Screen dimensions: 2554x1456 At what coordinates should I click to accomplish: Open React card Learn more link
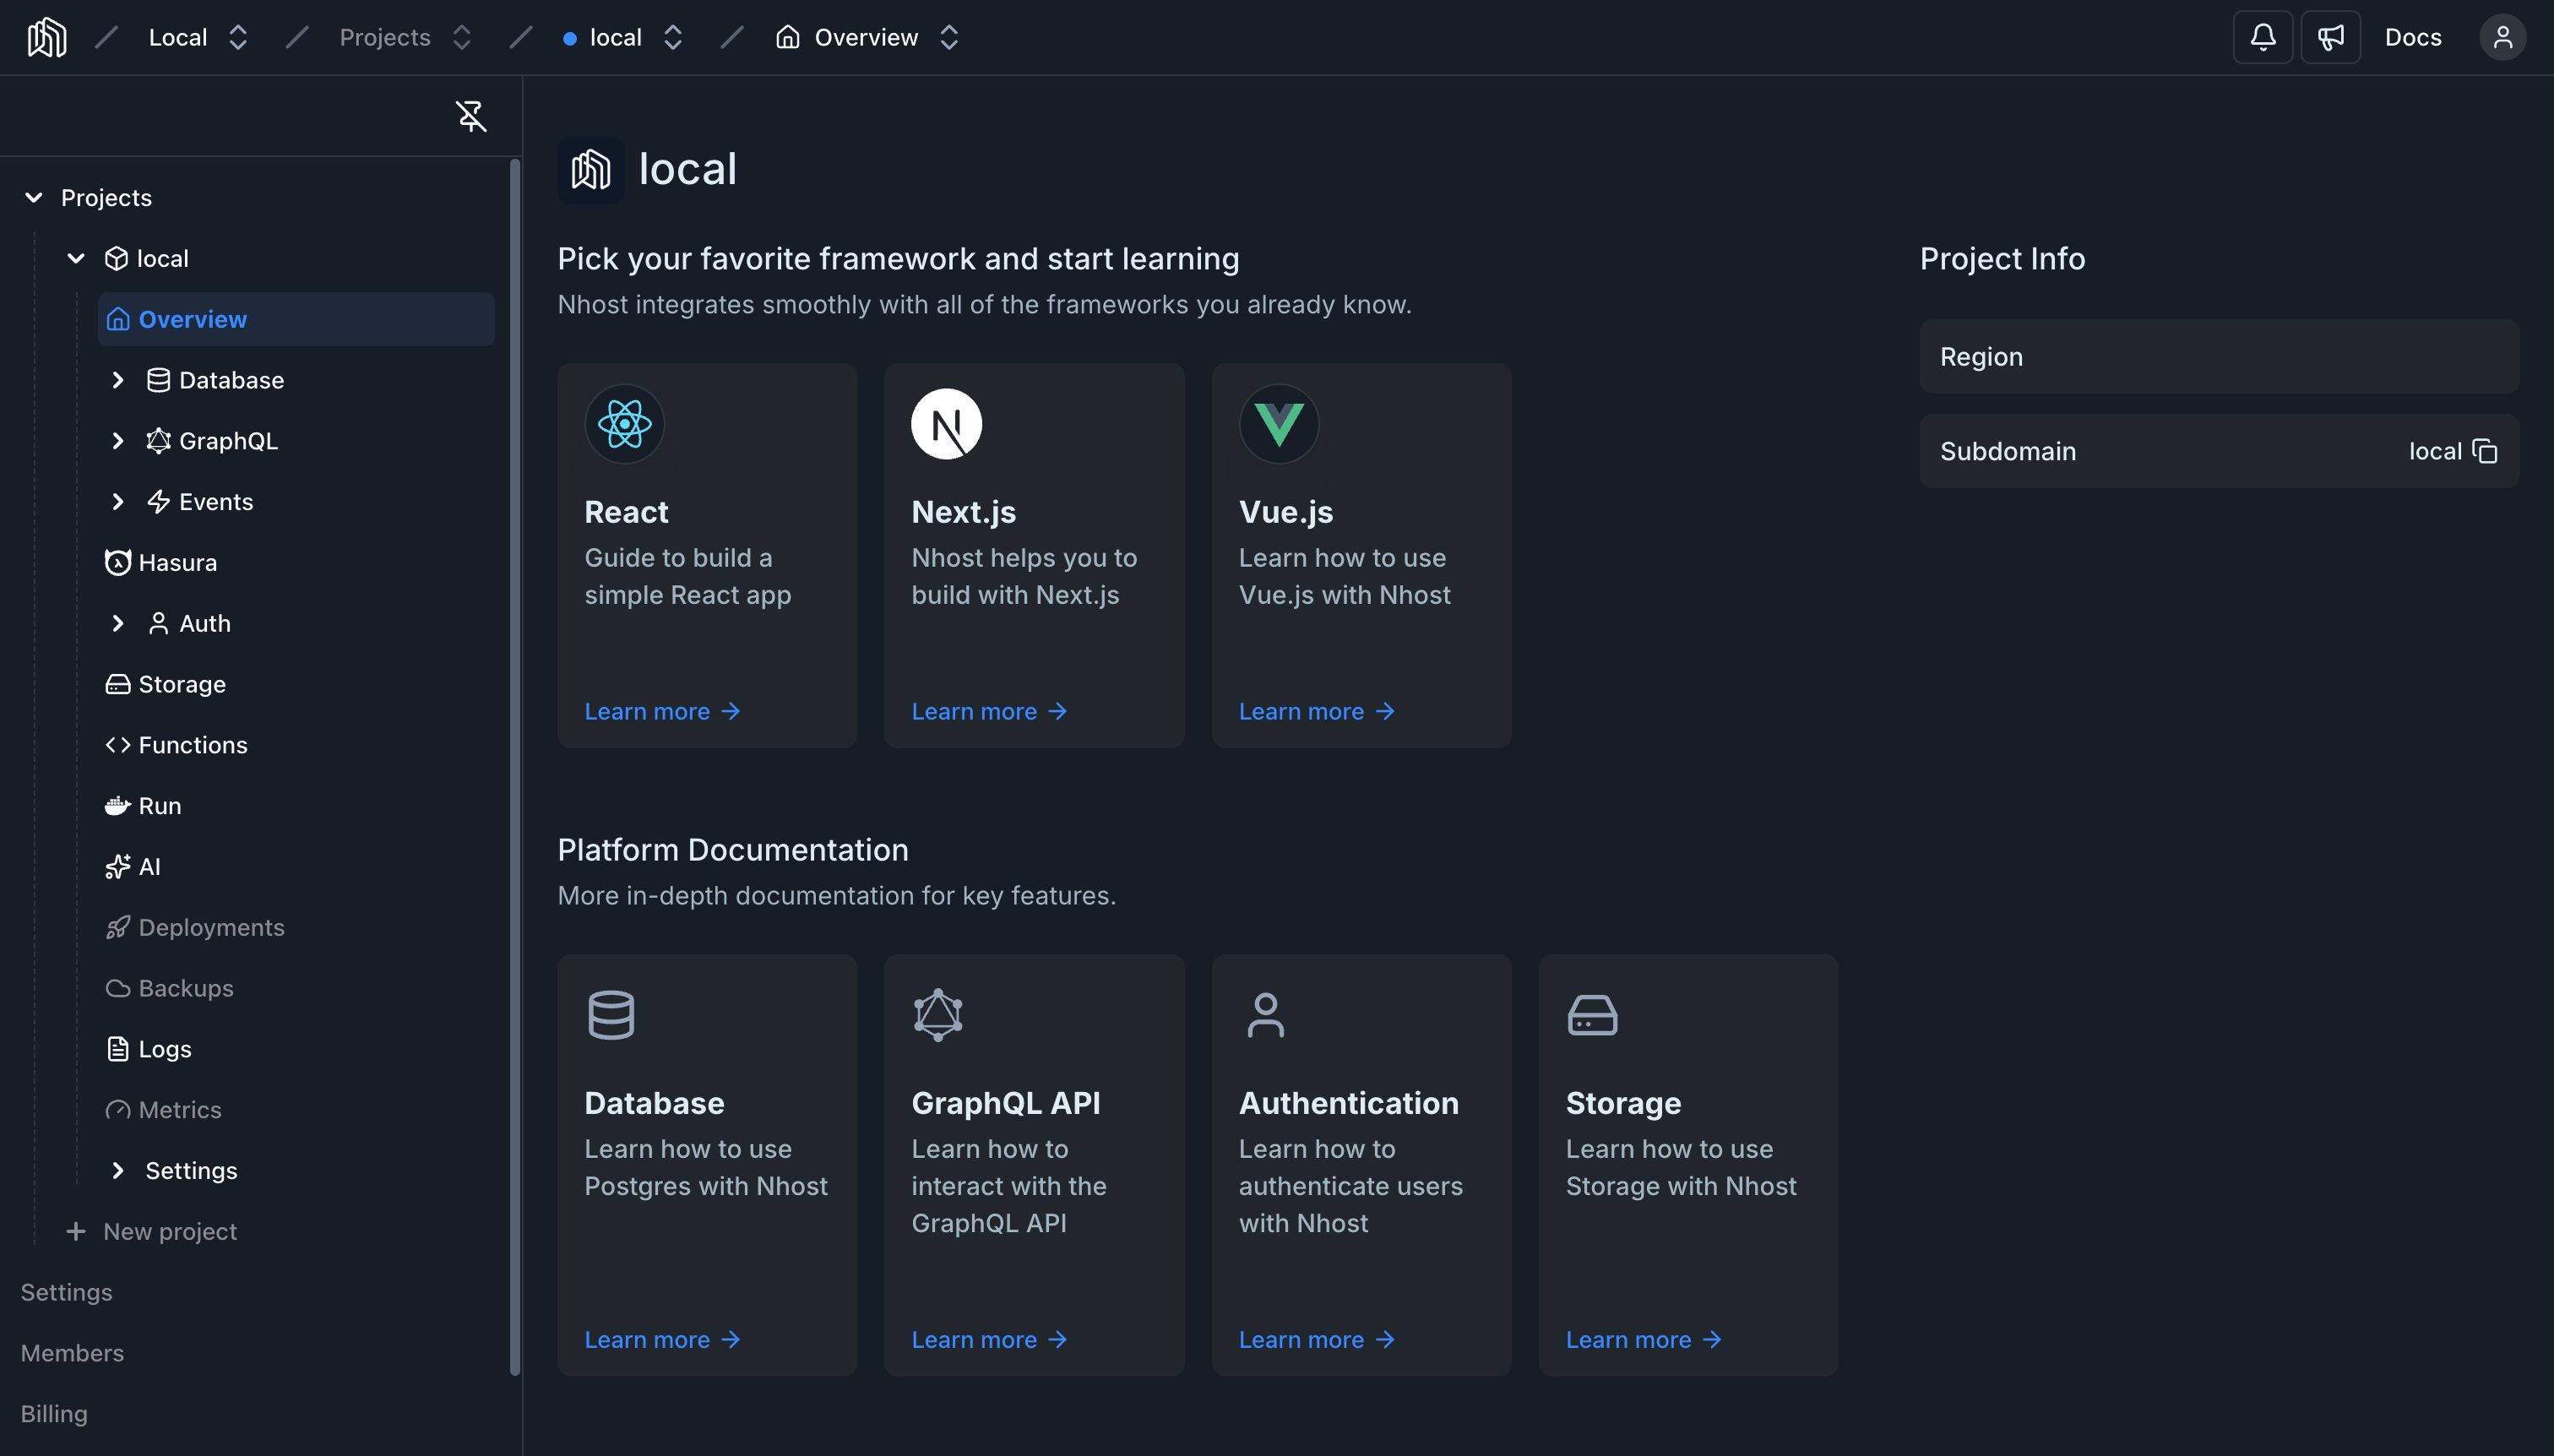click(662, 712)
